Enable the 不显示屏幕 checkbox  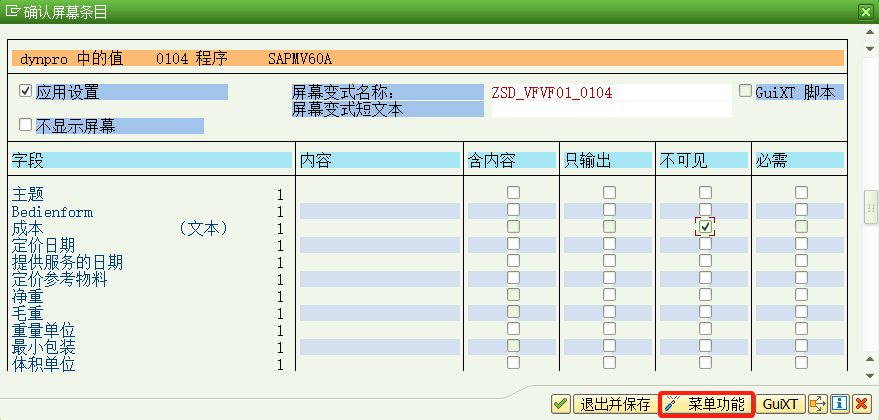(x=25, y=124)
